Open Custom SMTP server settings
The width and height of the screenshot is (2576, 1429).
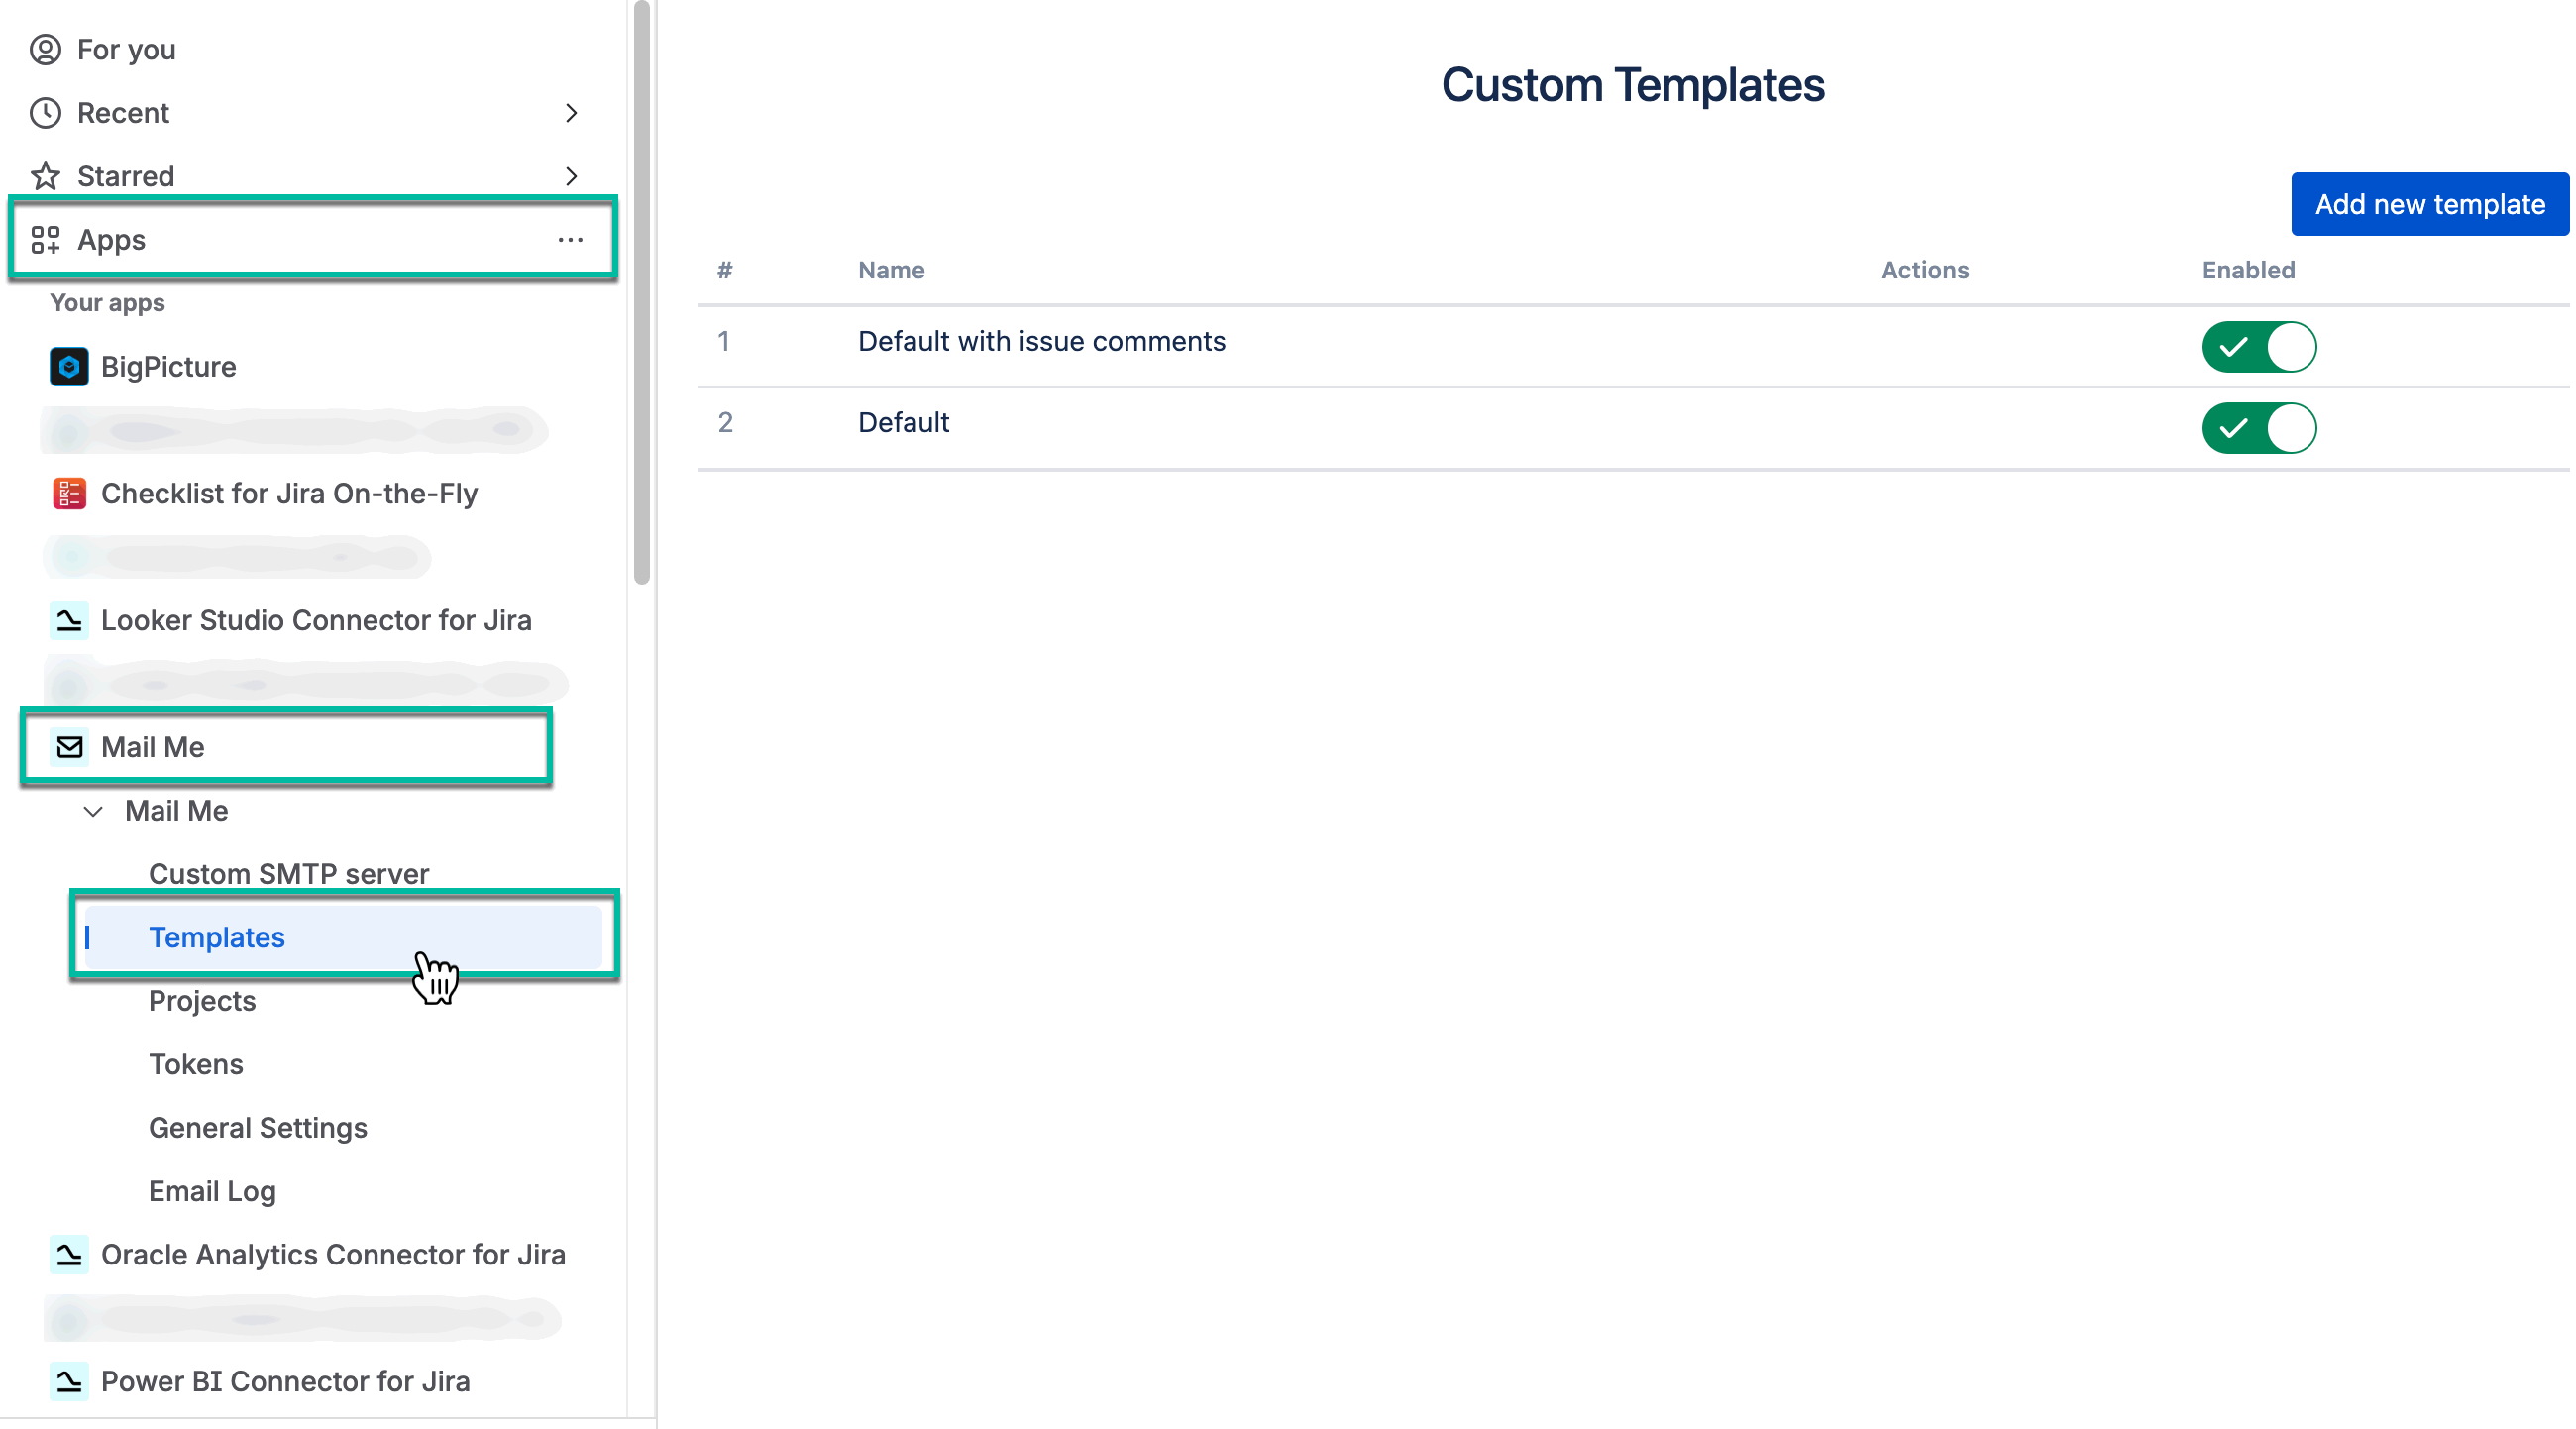tap(288, 874)
